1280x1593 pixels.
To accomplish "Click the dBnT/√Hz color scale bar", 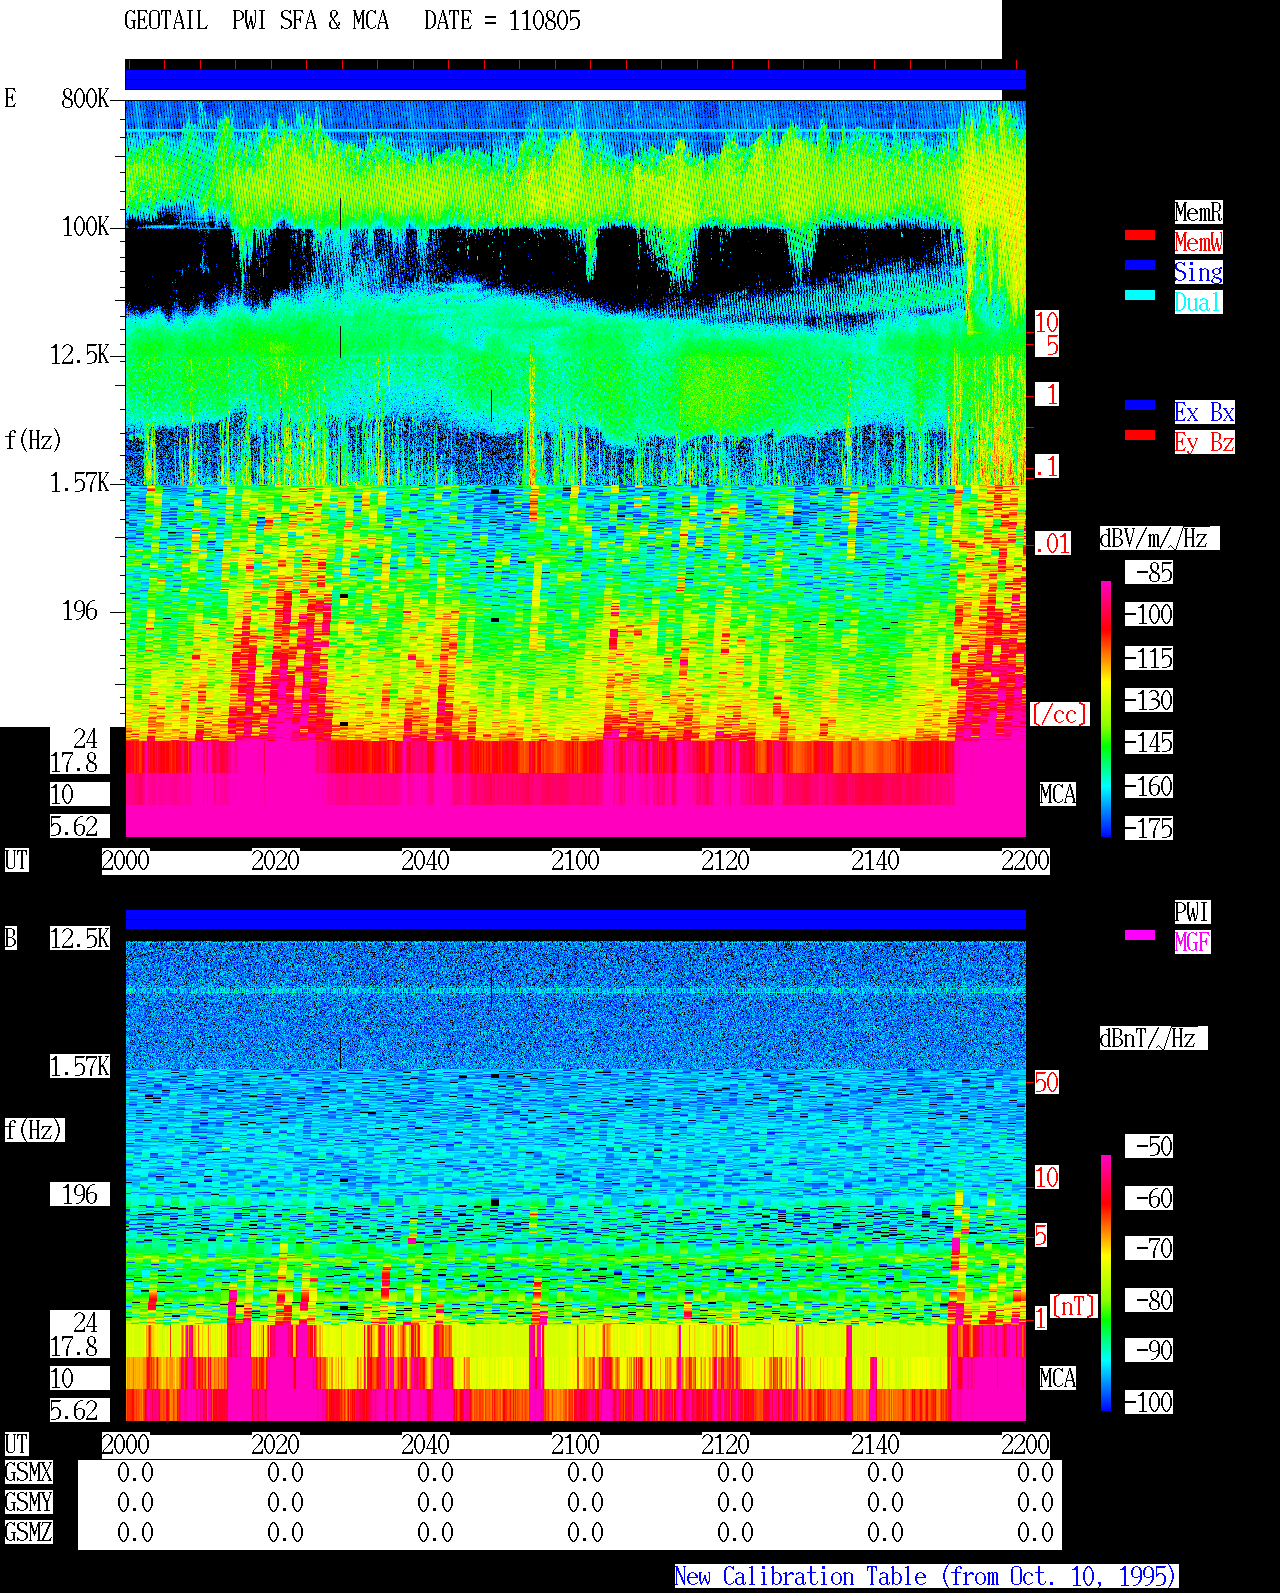I will (1106, 1283).
